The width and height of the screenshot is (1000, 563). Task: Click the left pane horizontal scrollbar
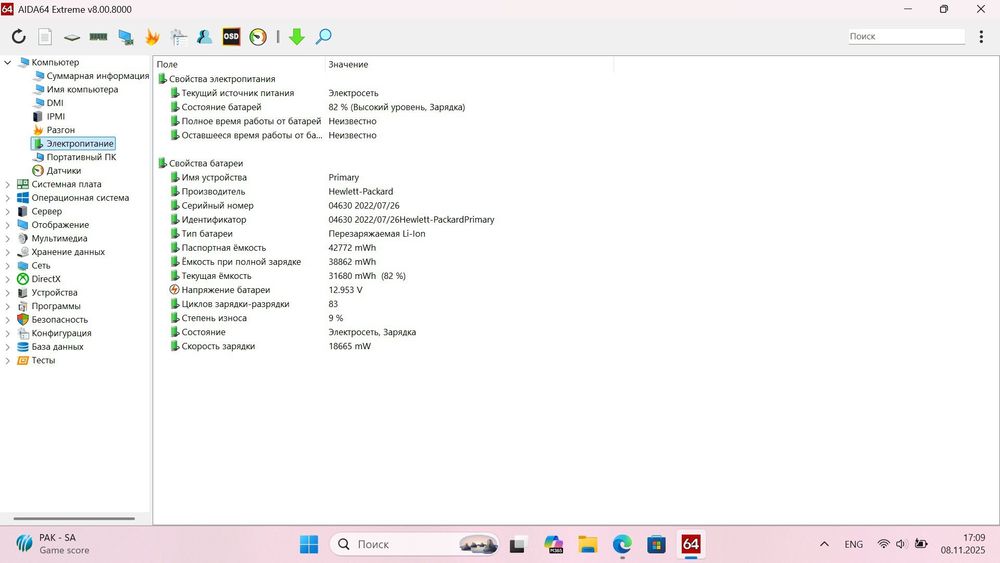[74, 518]
